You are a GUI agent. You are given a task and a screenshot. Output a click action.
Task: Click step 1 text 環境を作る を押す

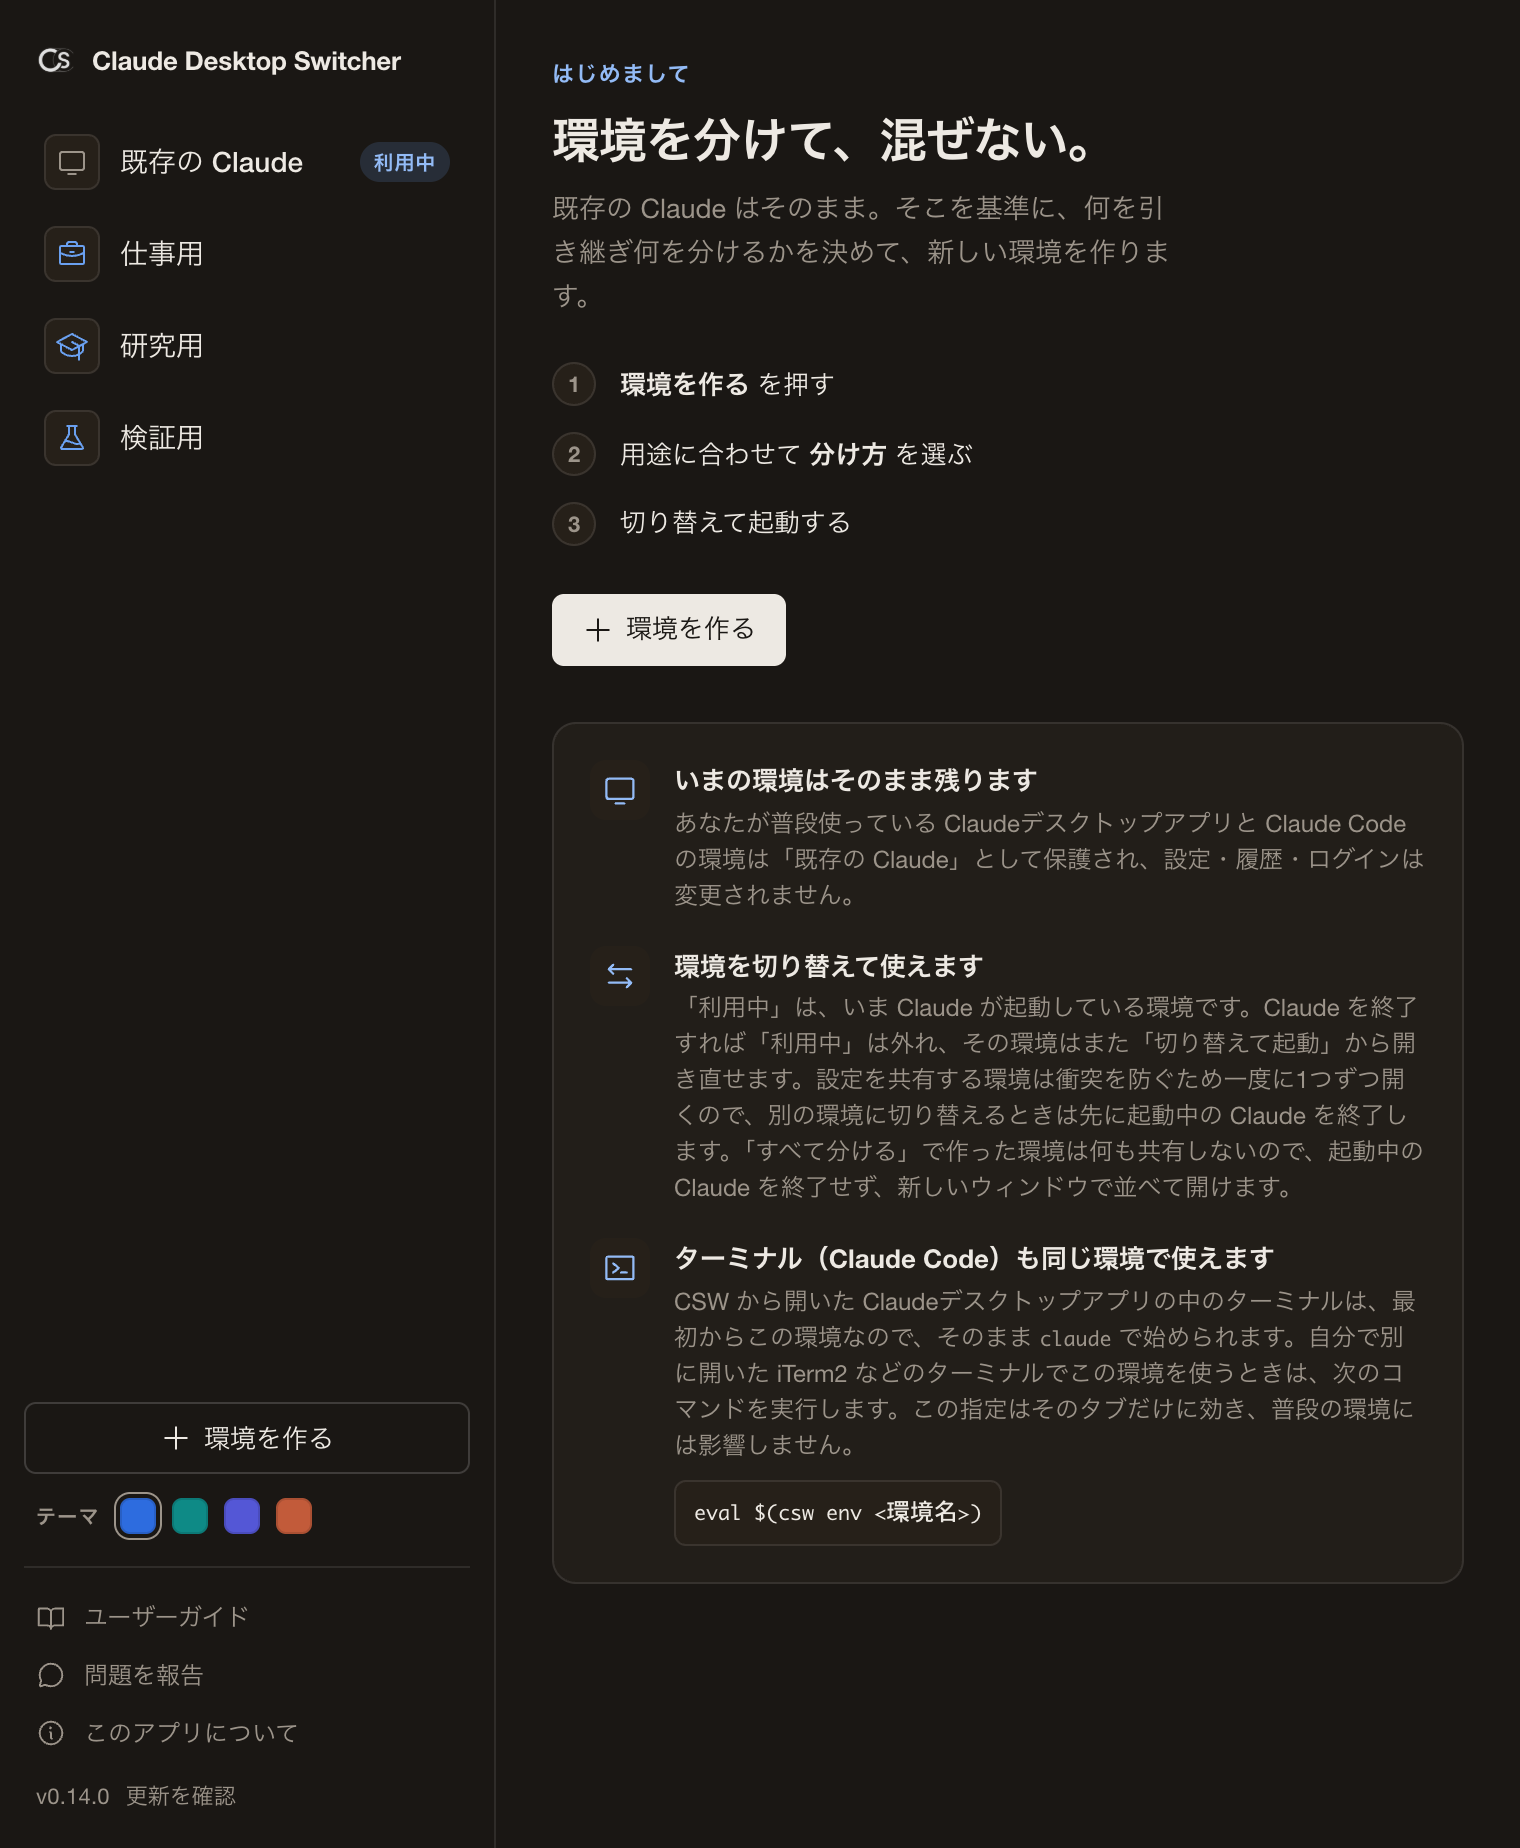click(727, 384)
